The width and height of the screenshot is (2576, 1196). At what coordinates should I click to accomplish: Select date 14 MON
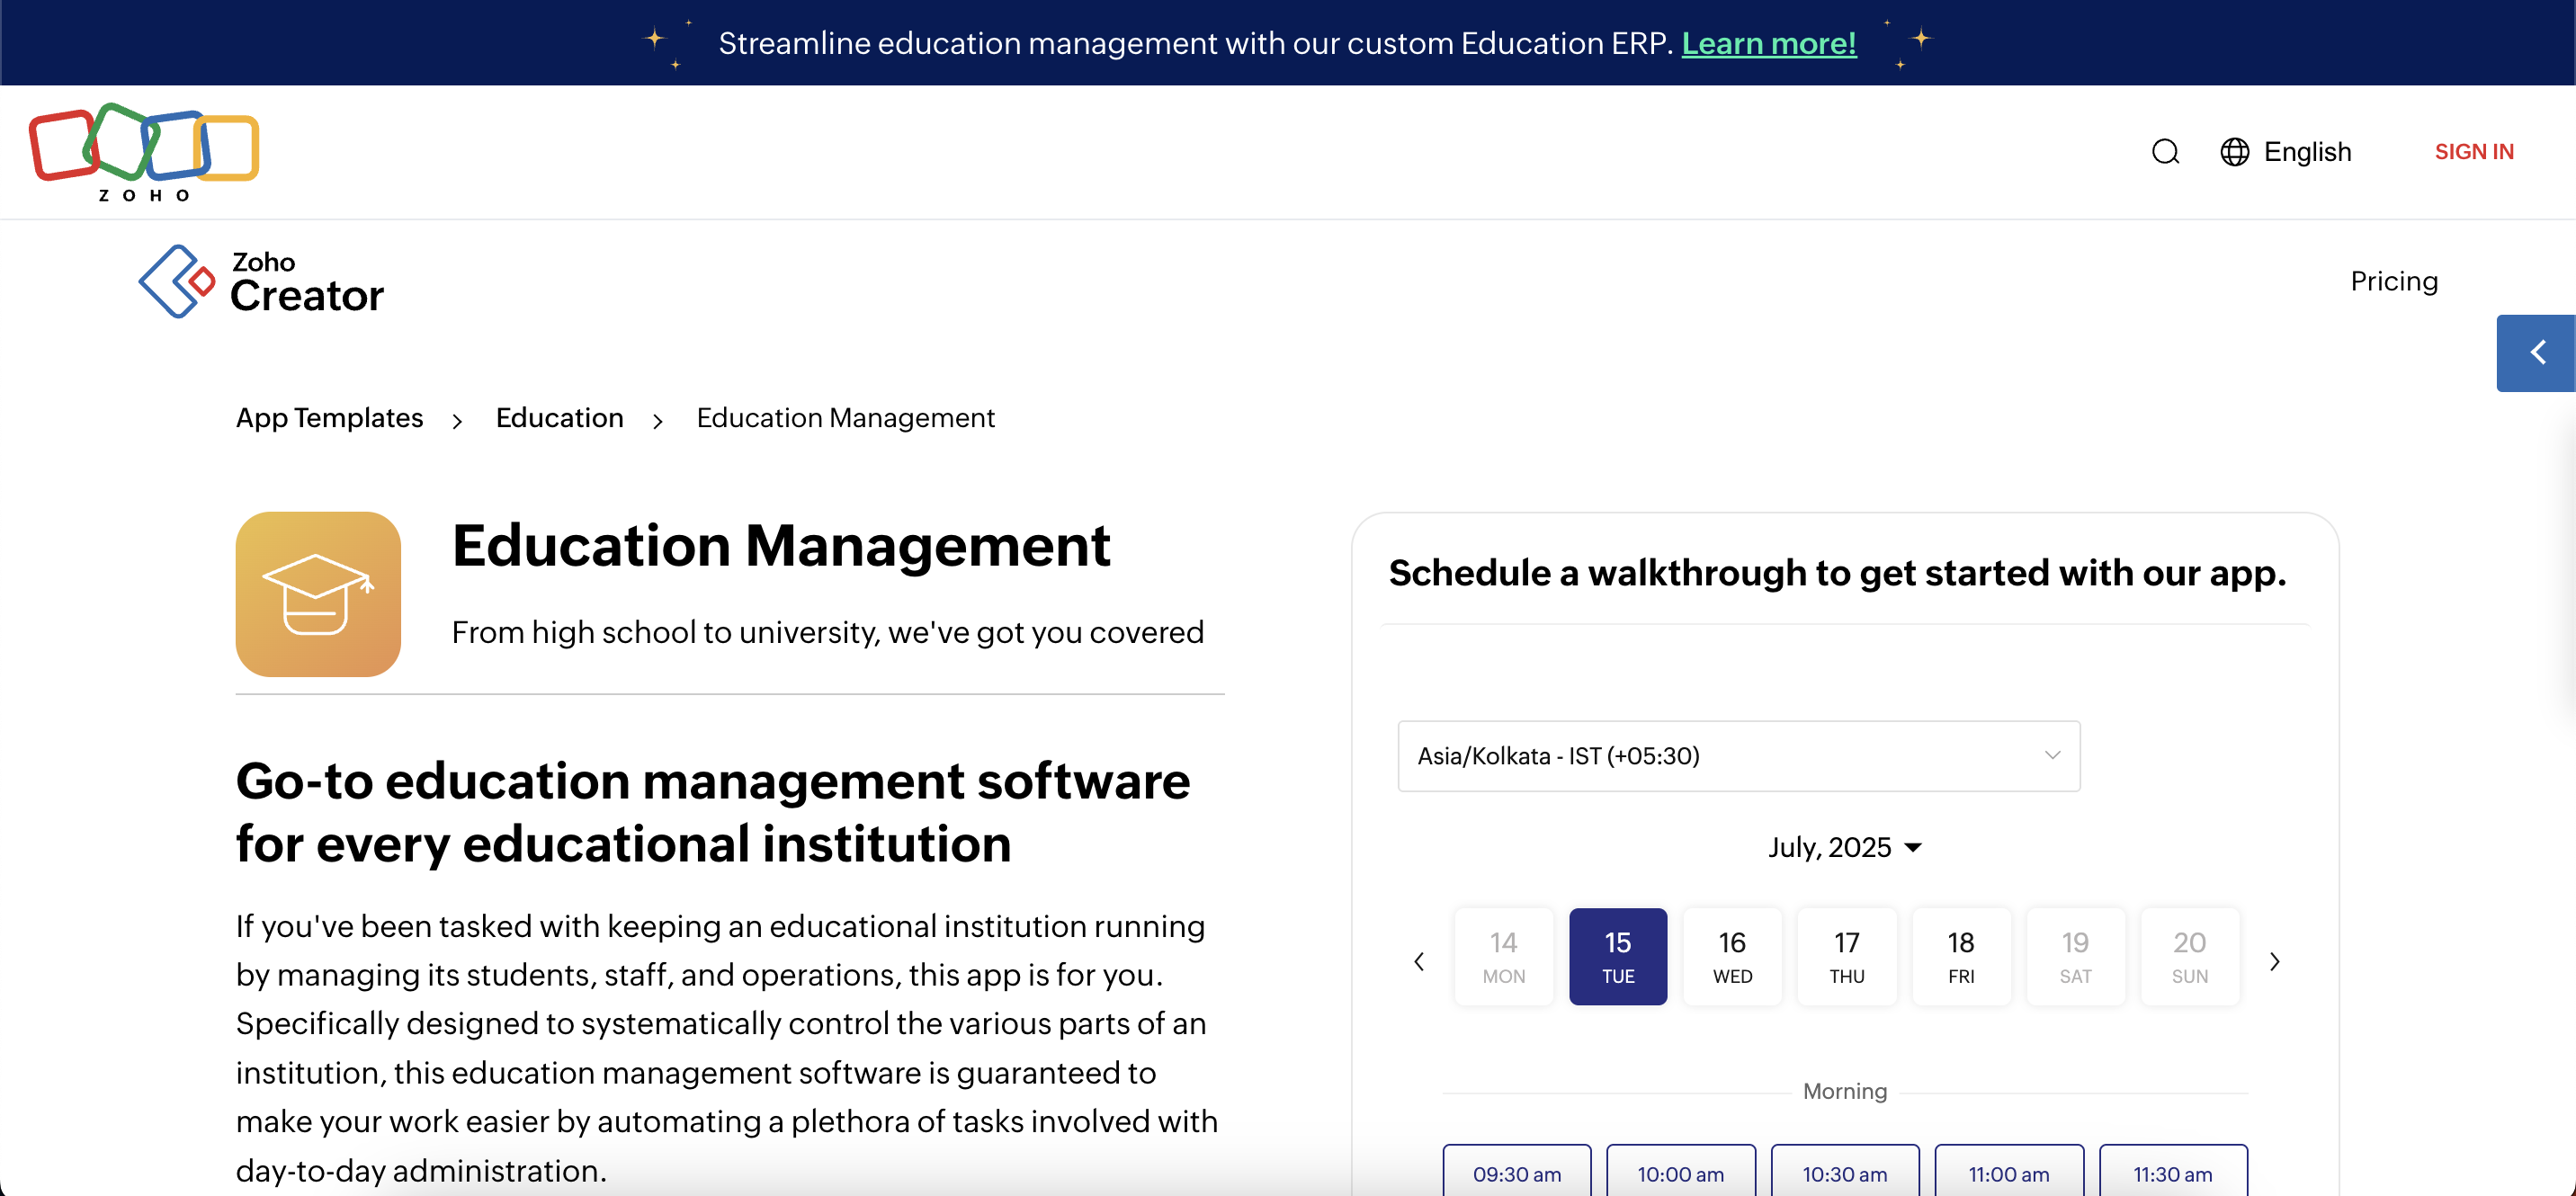1503,957
